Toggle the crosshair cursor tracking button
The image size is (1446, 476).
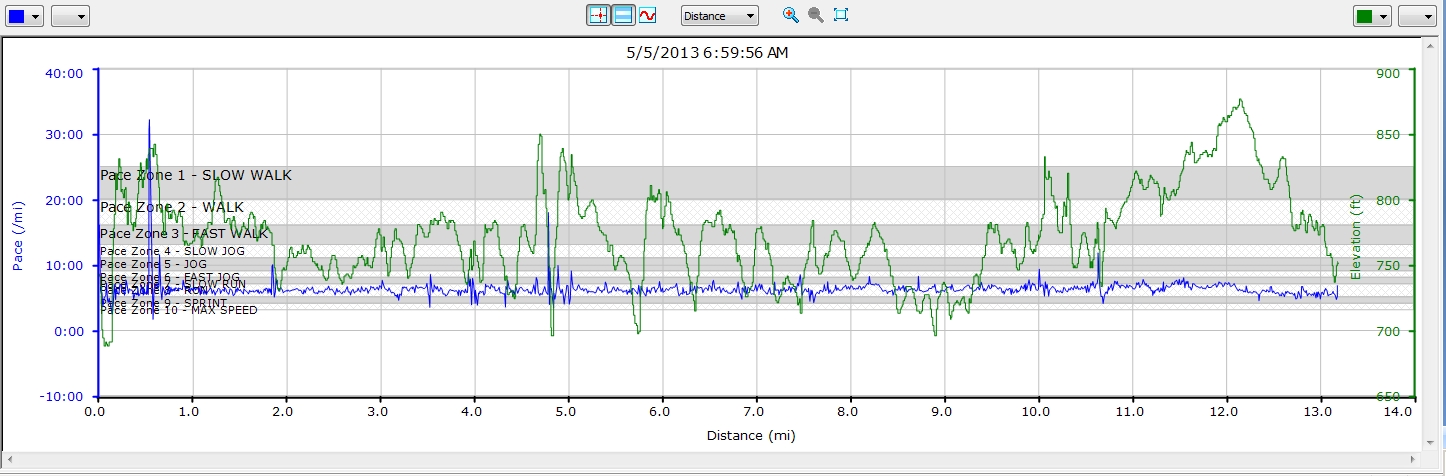coord(598,15)
